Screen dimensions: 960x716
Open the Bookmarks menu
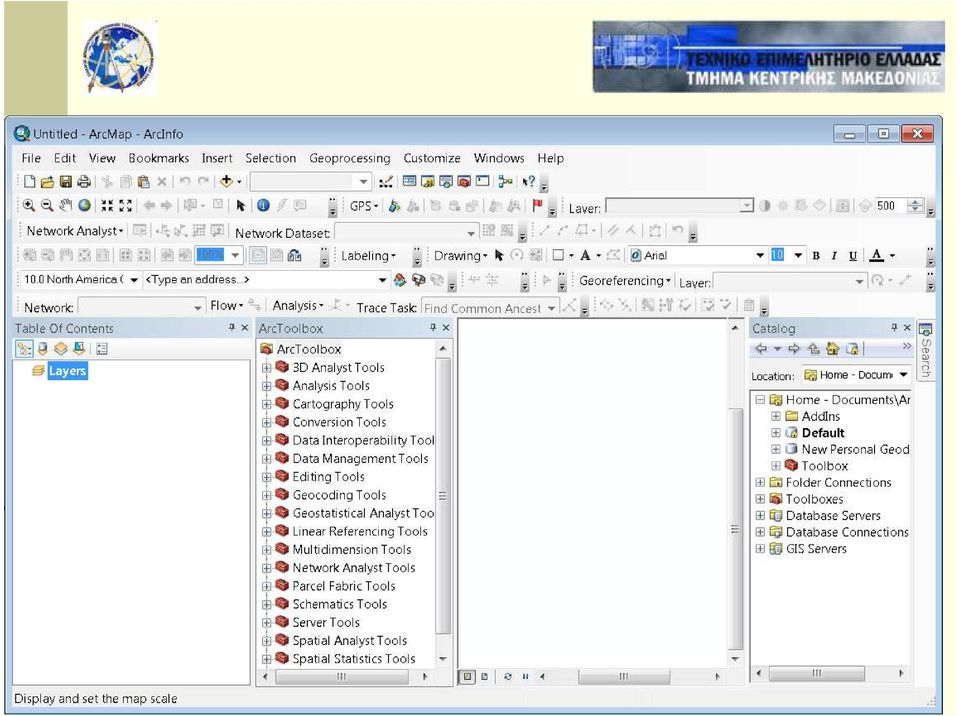(x=159, y=158)
